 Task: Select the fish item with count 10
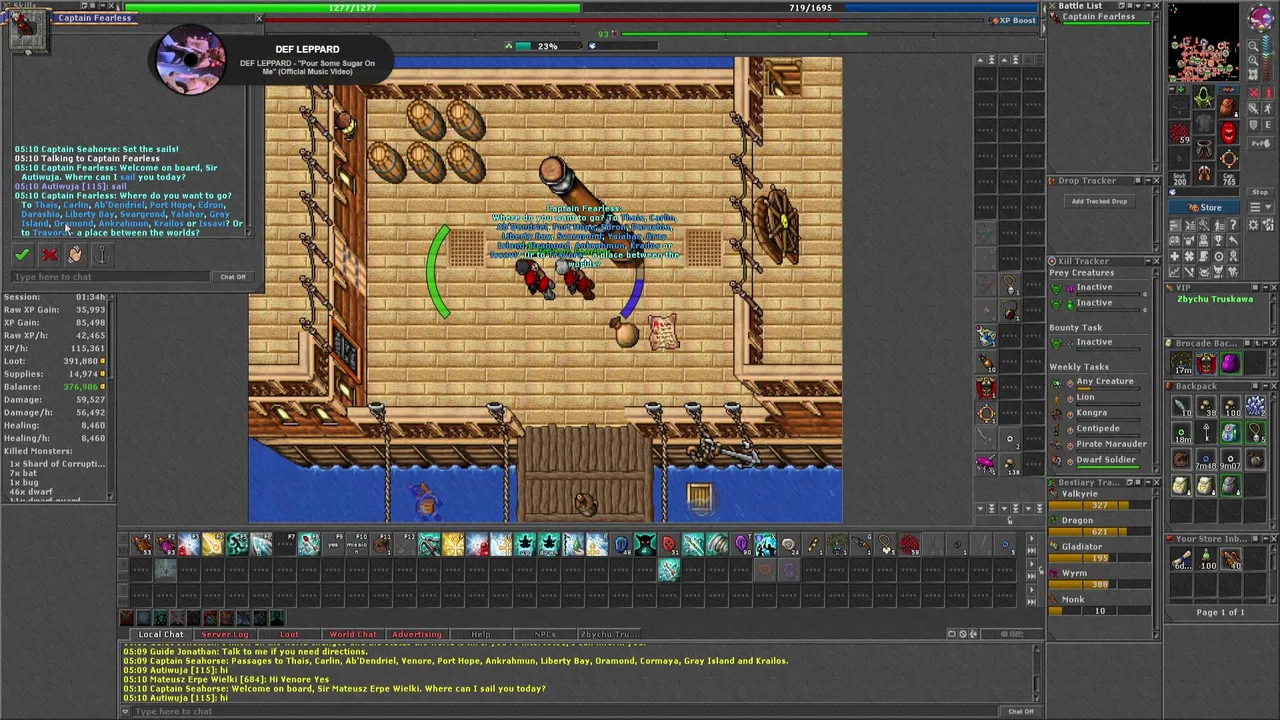point(1182,406)
